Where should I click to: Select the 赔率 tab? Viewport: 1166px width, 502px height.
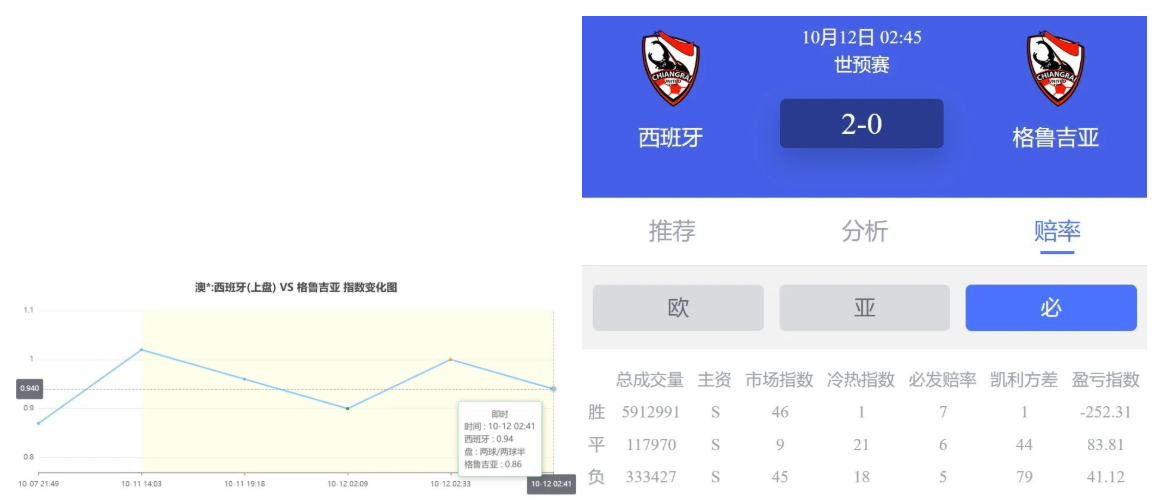click(x=1056, y=231)
